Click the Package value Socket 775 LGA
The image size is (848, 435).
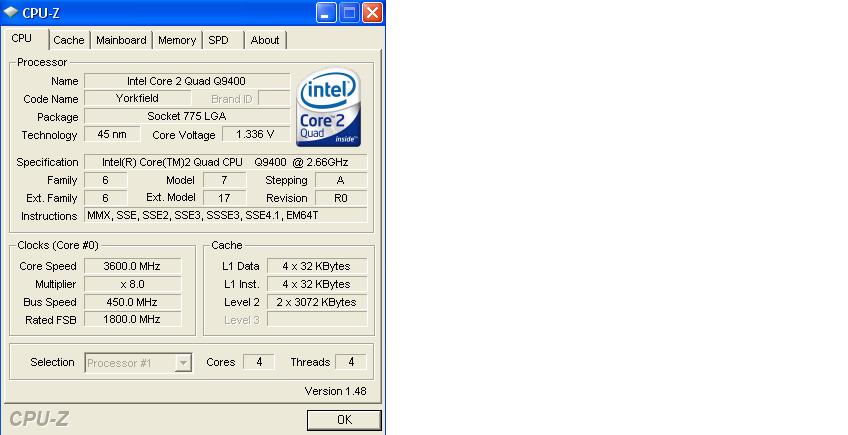pyautogui.click(x=187, y=116)
